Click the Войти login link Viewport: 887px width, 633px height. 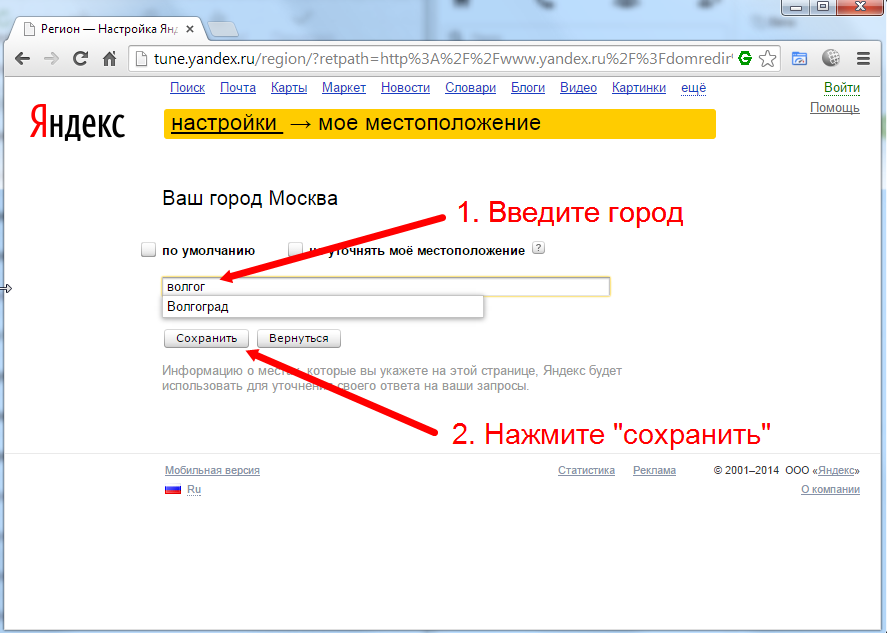pos(841,88)
